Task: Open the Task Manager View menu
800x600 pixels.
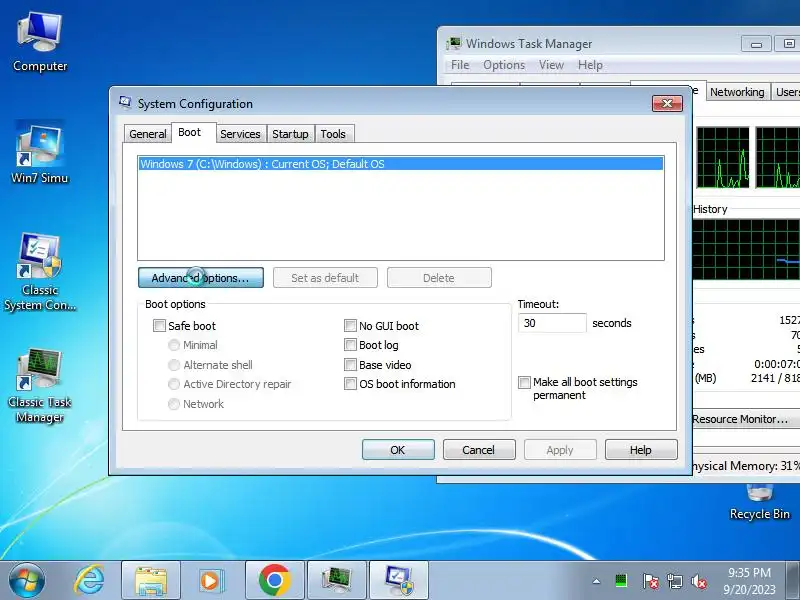Action: pos(552,65)
